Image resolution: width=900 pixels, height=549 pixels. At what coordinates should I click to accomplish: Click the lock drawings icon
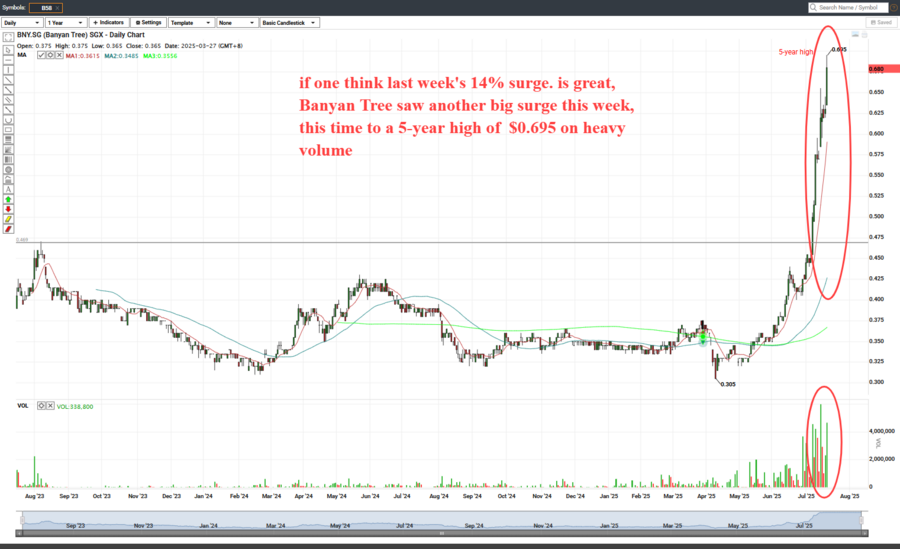(8, 179)
